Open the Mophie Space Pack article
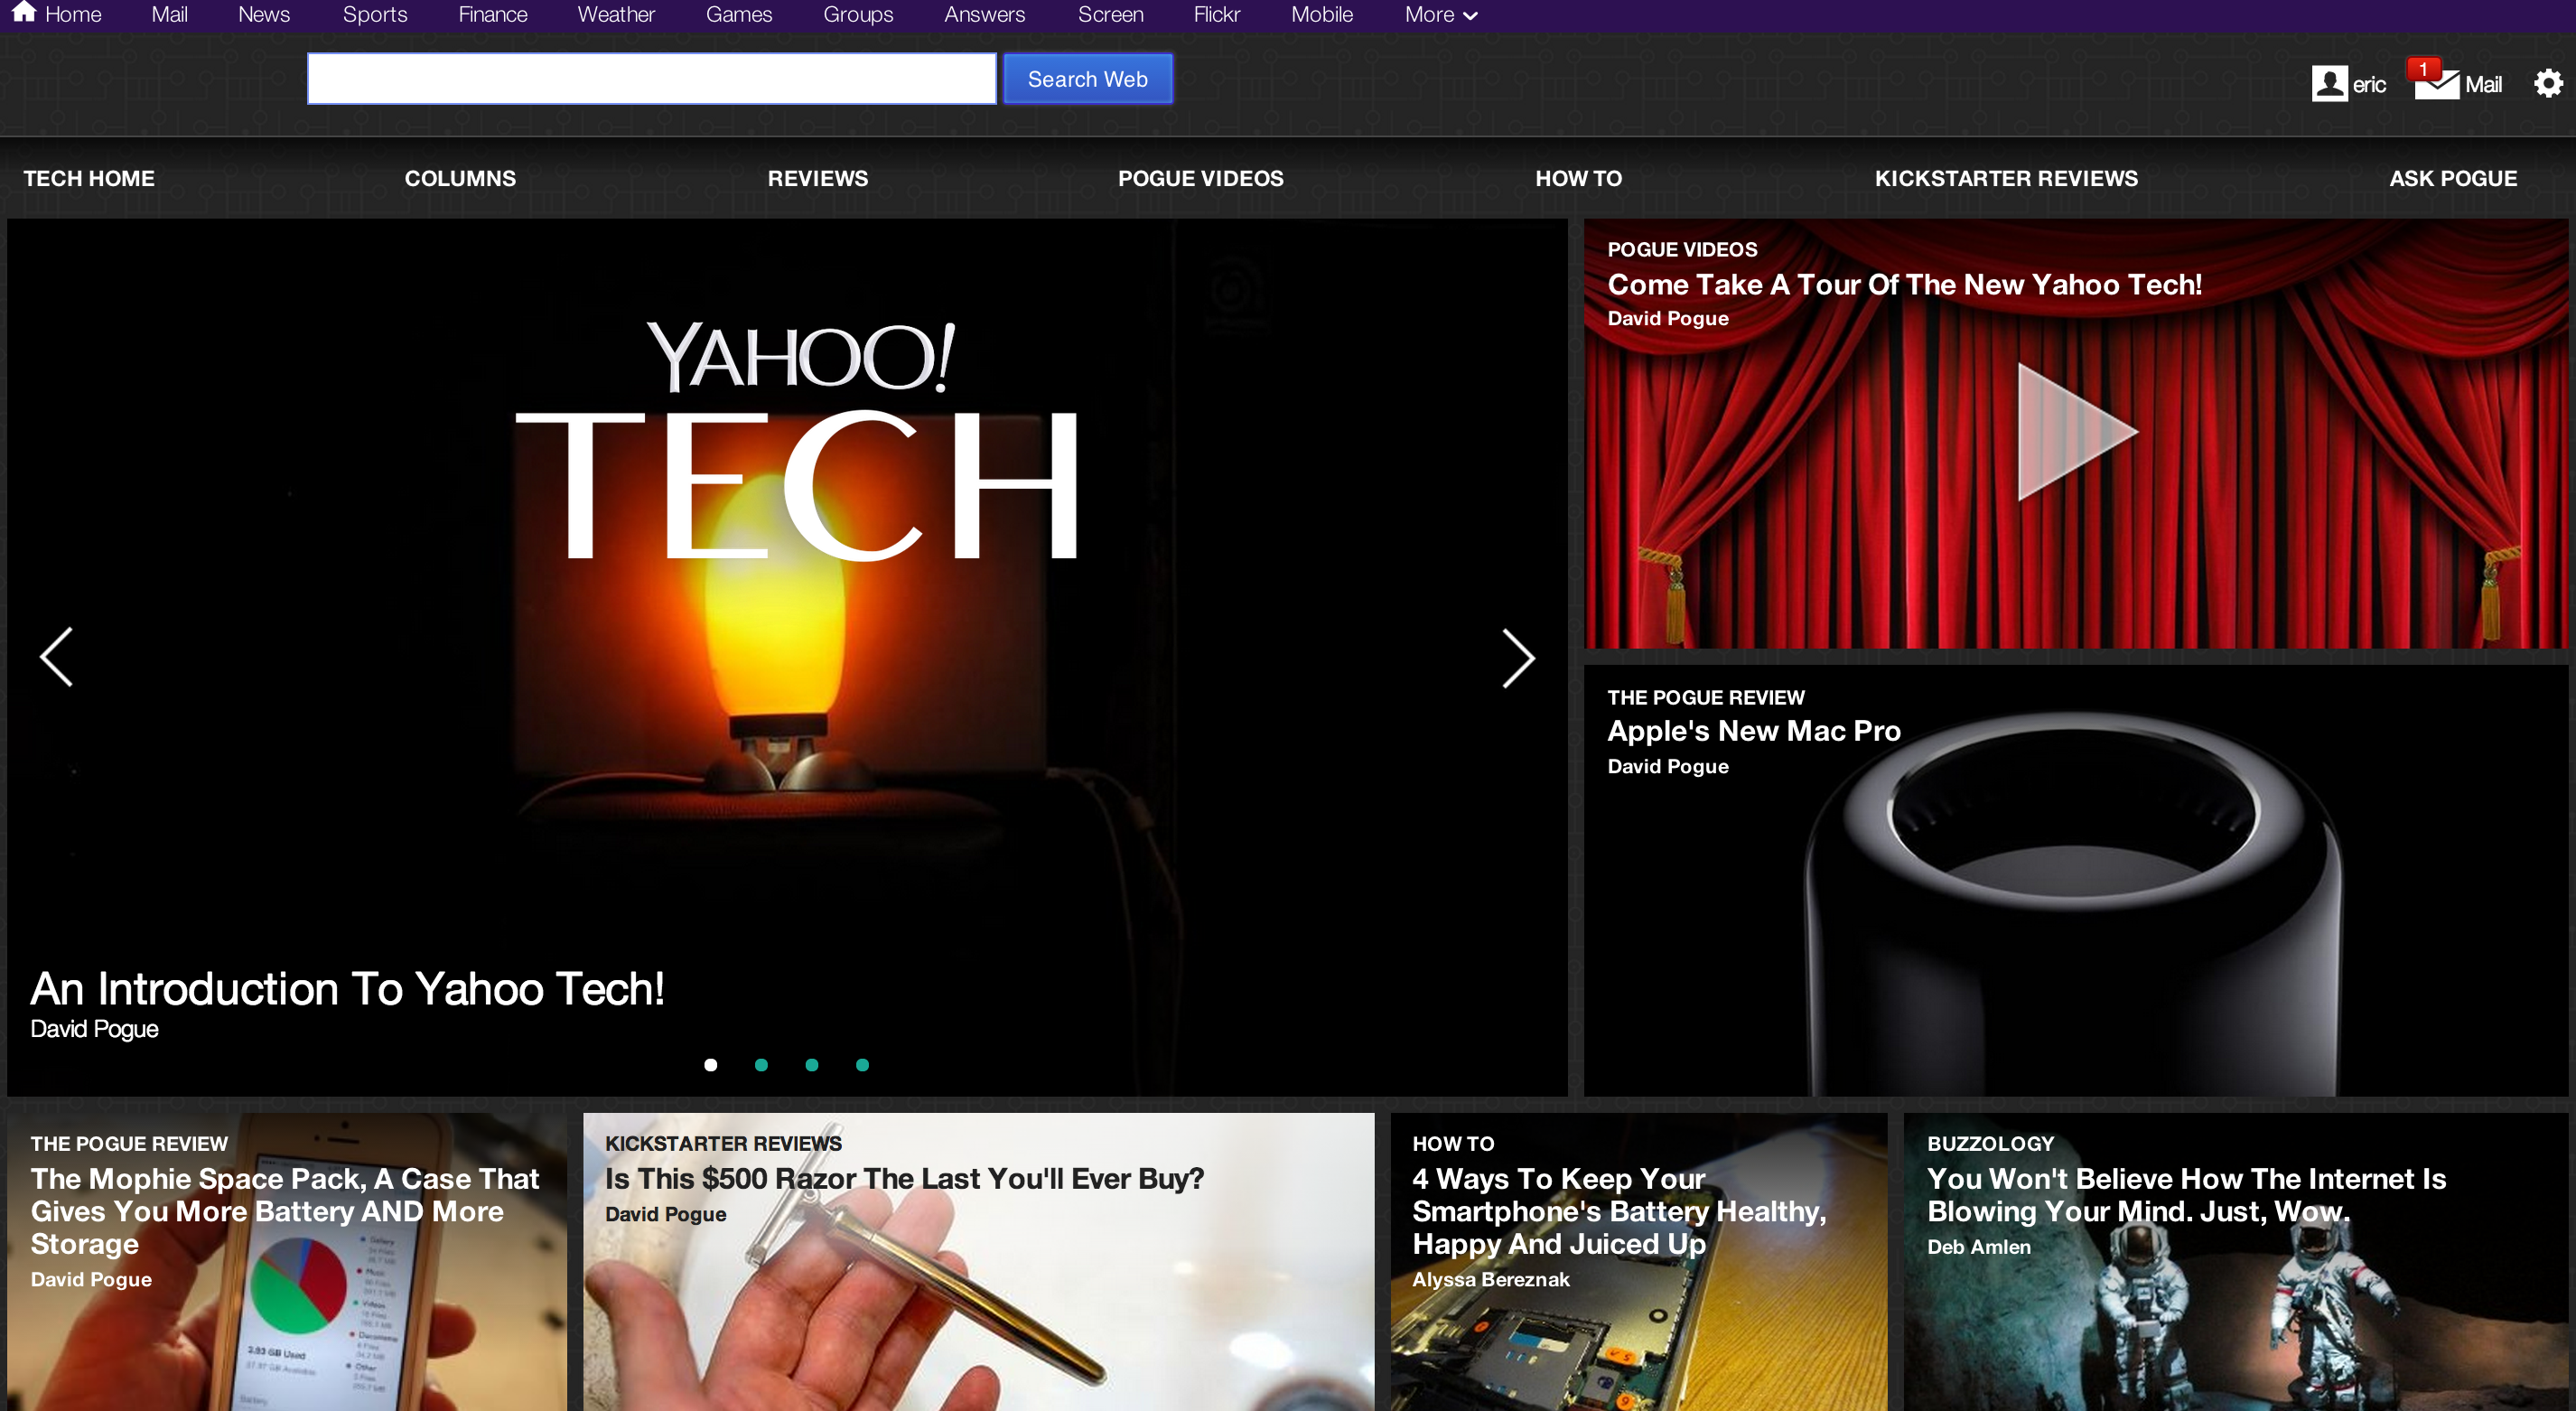2576x1411 pixels. (x=285, y=1211)
